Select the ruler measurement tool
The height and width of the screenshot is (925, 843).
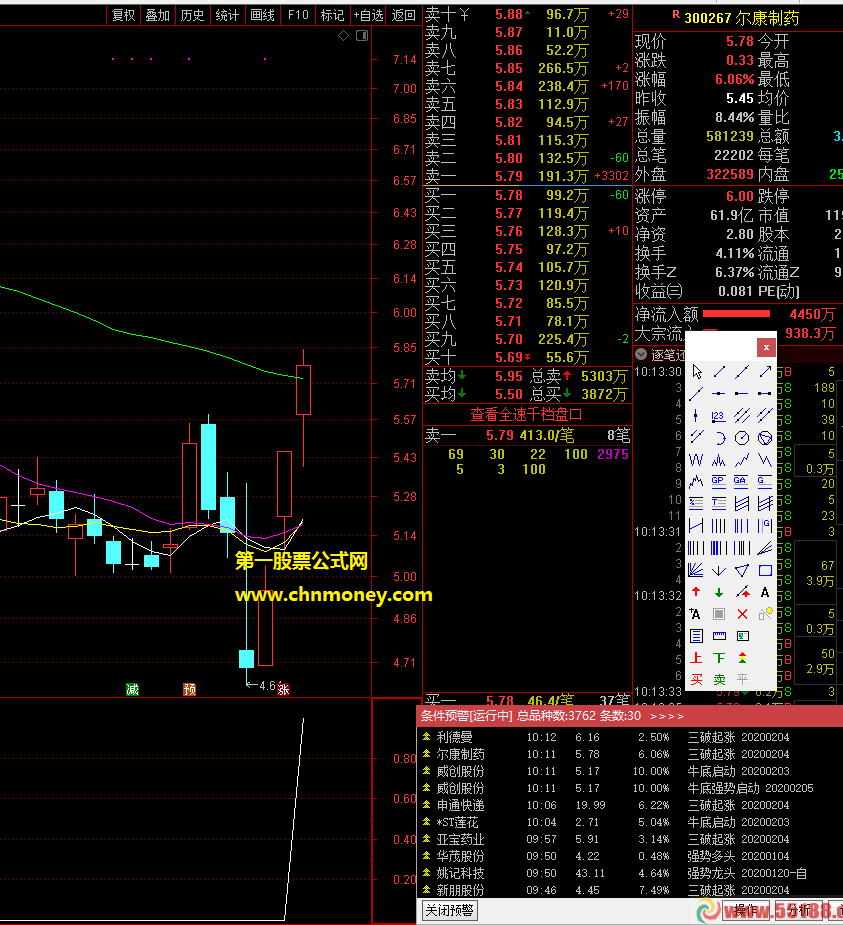(x=719, y=636)
